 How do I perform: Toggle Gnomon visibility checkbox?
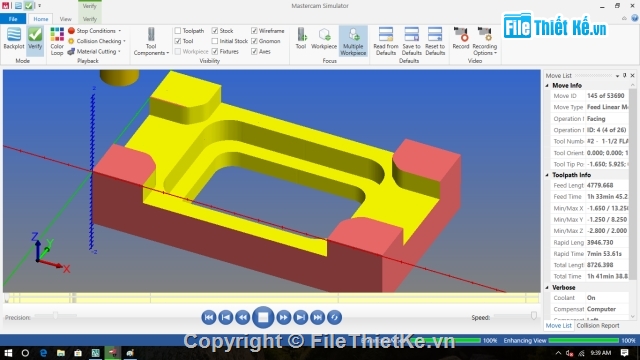click(254, 41)
